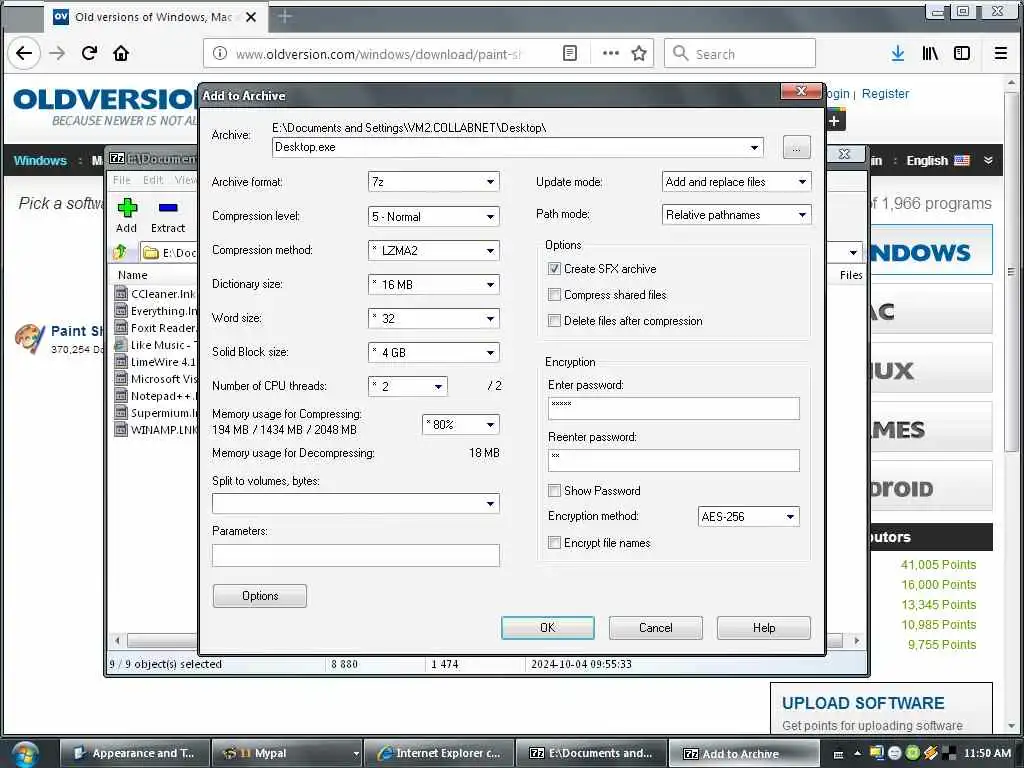Open the Compression method dropdown

click(434, 250)
